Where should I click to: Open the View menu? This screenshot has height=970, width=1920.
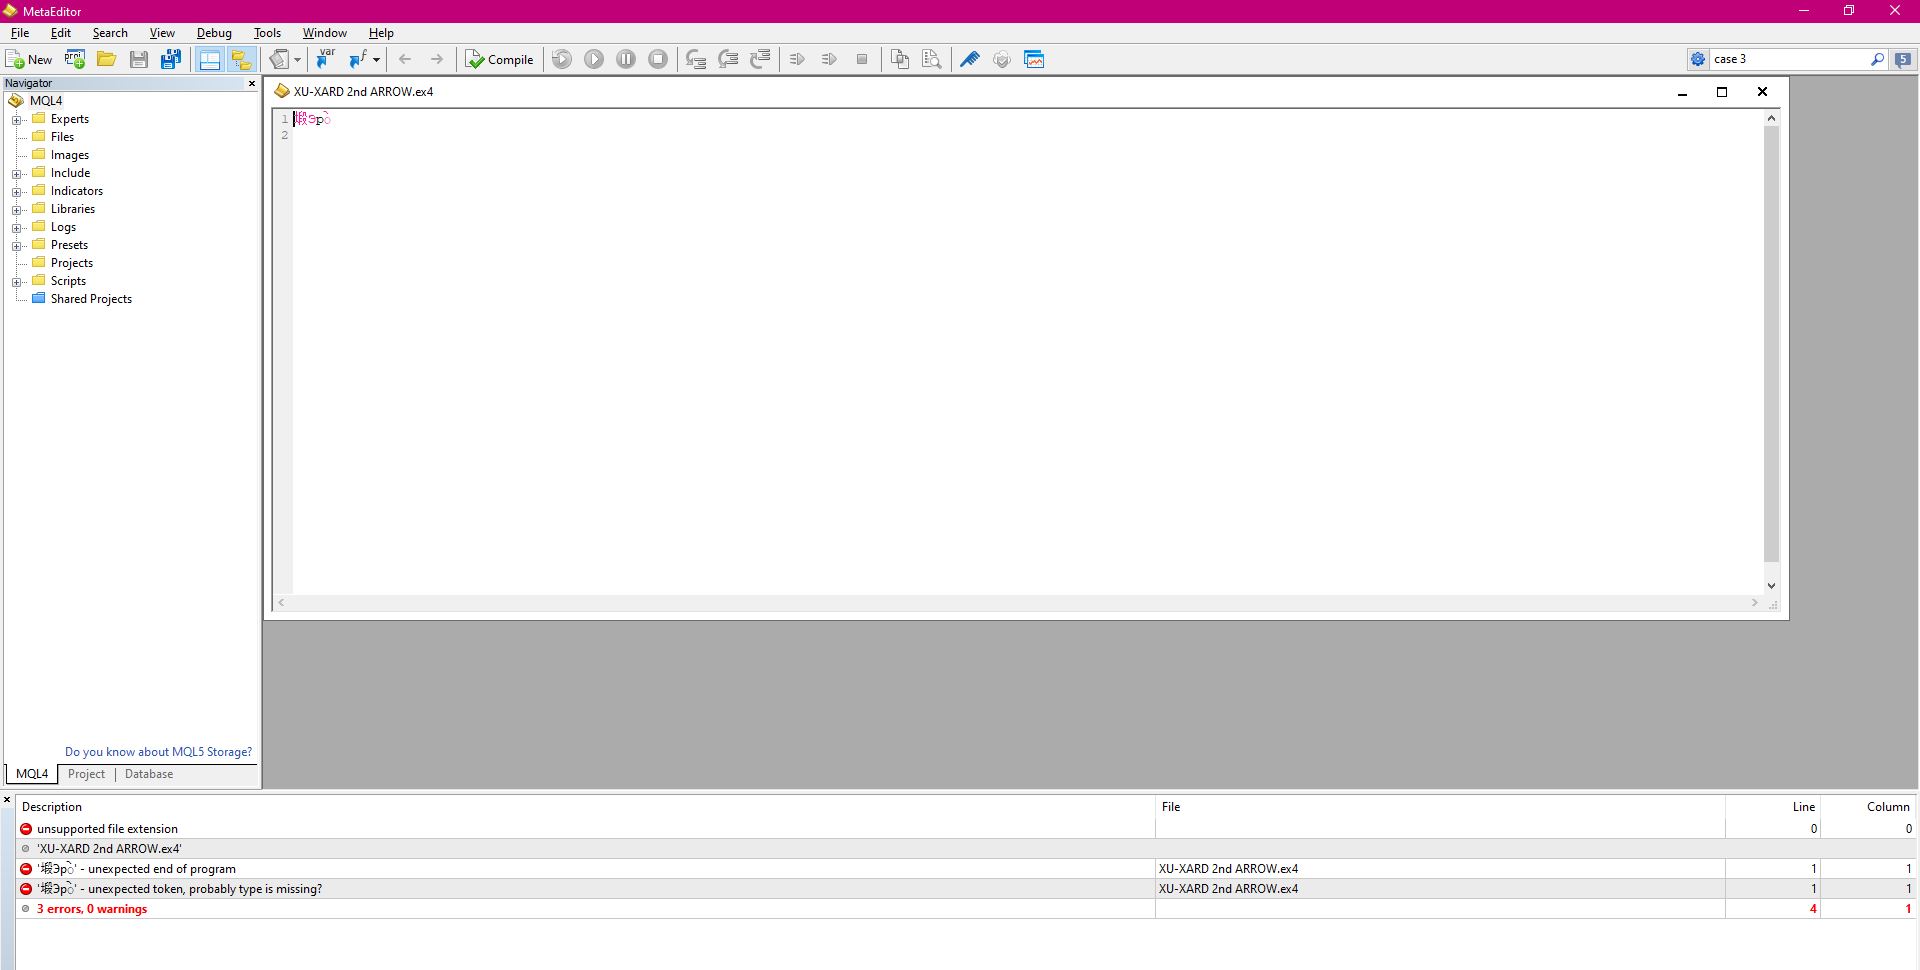162,33
